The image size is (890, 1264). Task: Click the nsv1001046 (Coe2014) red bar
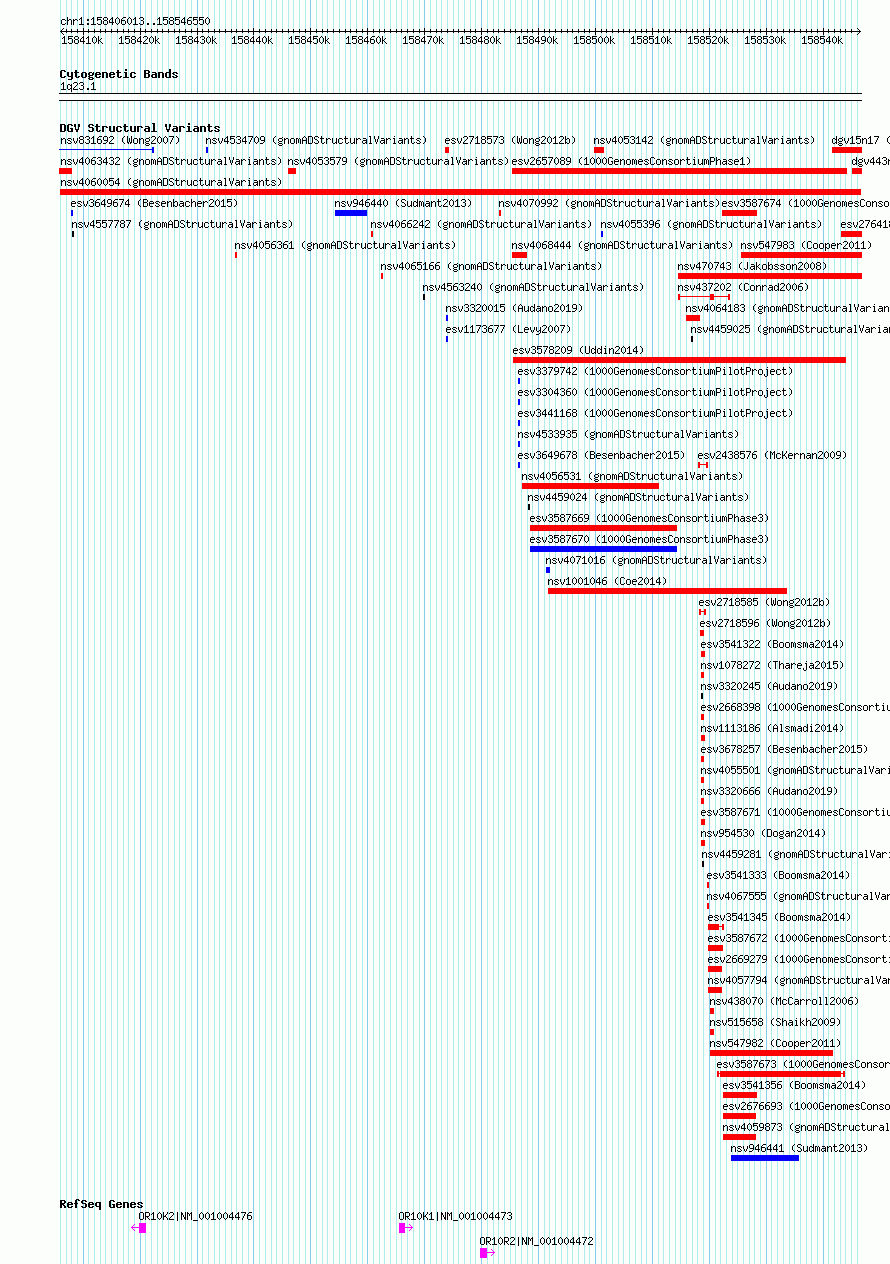tap(667, 591)
